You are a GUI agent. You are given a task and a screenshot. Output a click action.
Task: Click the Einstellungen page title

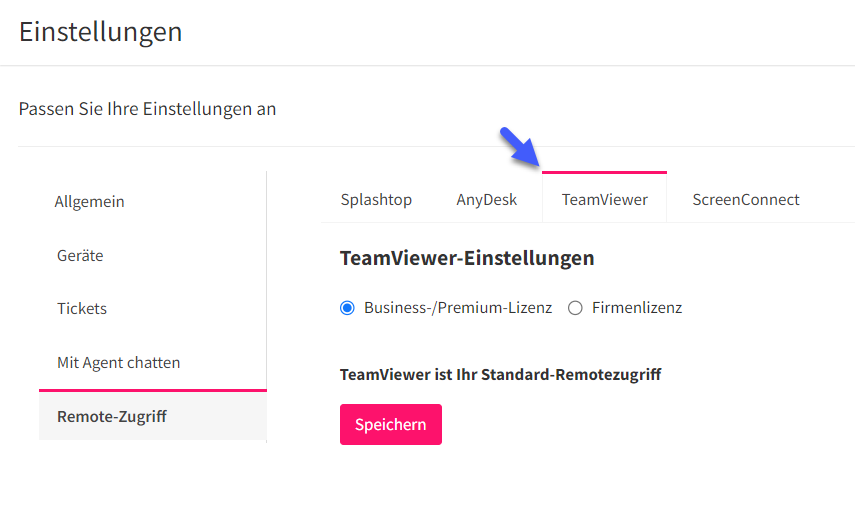click(100, 32)
